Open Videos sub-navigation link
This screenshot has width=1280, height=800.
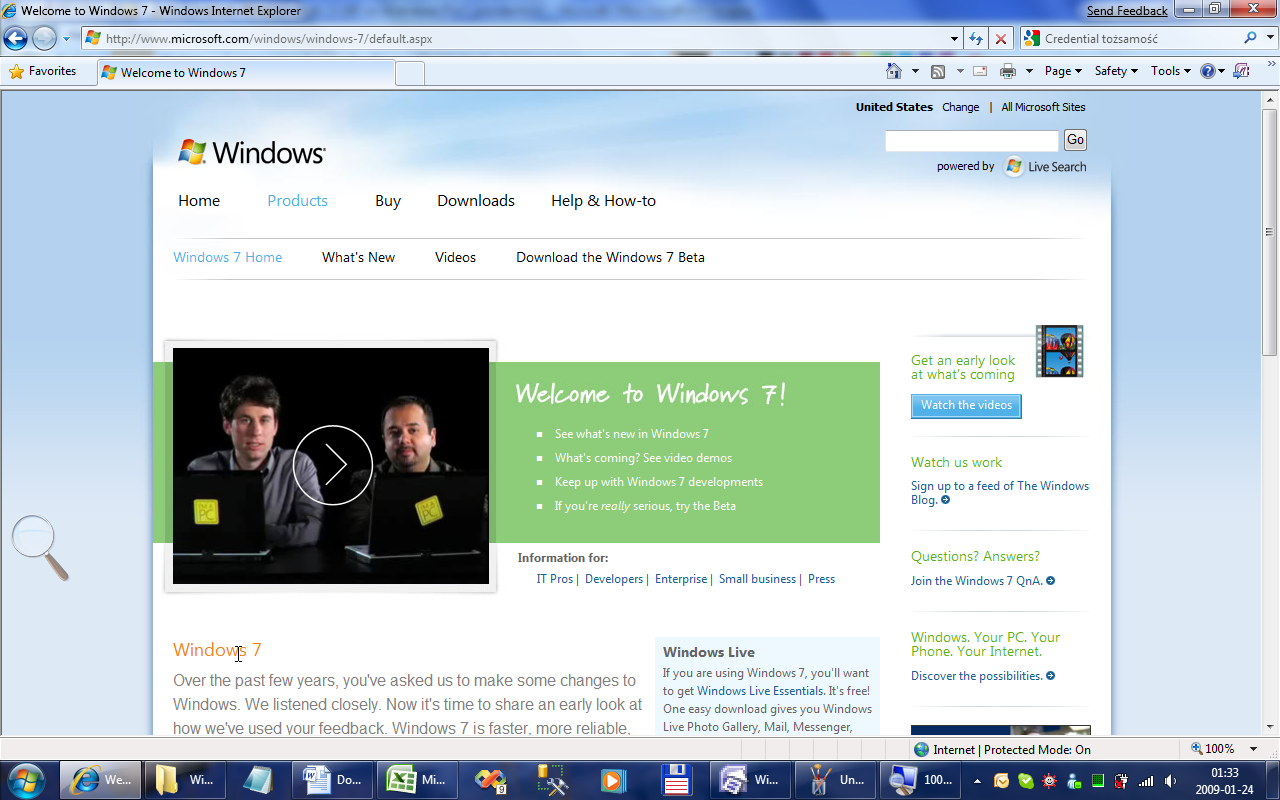click(x=455, y=257)
